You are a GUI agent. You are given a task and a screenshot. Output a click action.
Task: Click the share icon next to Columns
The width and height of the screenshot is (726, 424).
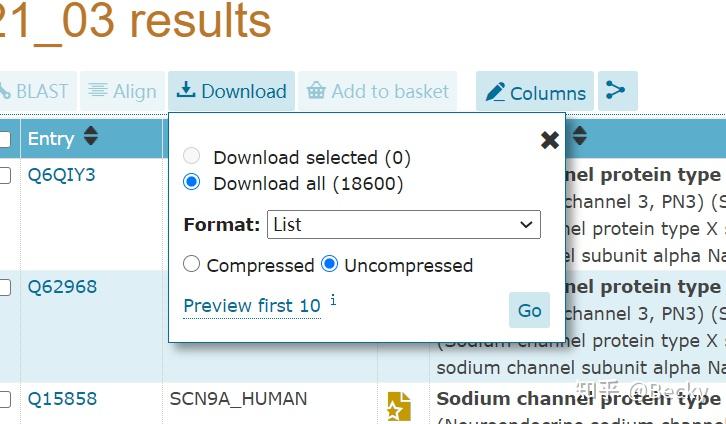coord(616,92)
